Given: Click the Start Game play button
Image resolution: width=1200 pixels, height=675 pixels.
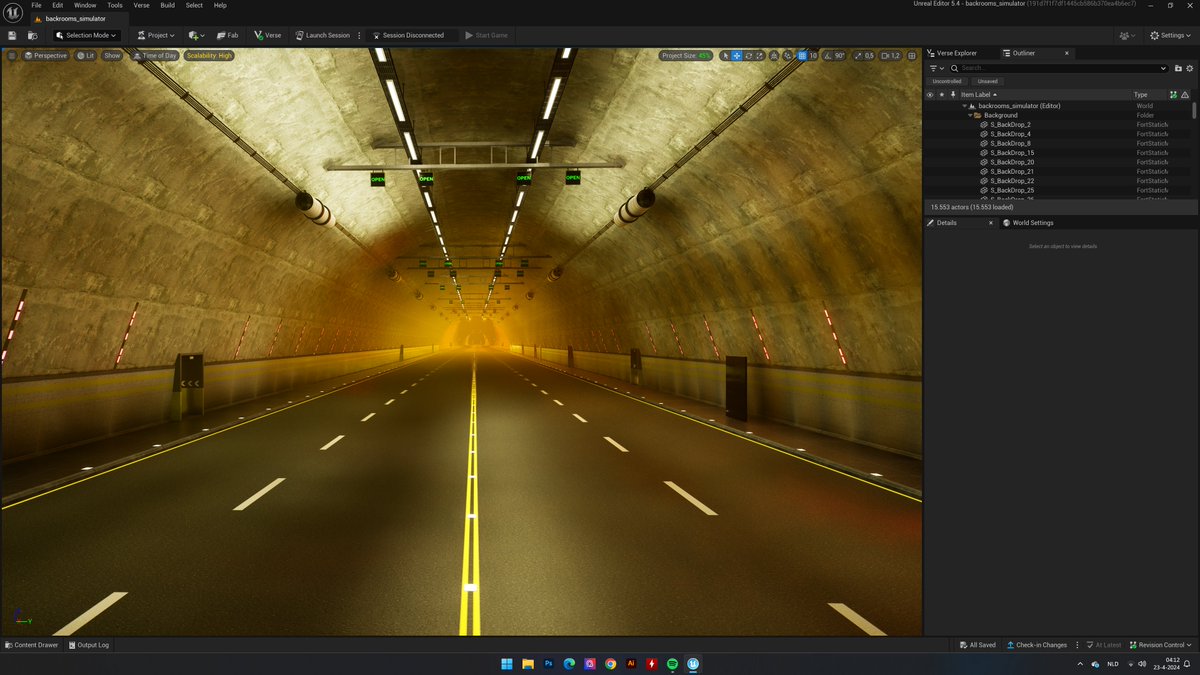Looking at the screenshot, I should point(487,35).
